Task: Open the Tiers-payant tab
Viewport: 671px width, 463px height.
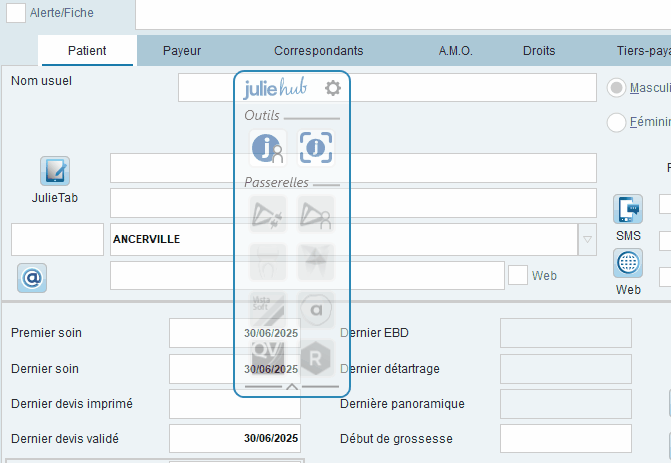Action: pos(643,50)
